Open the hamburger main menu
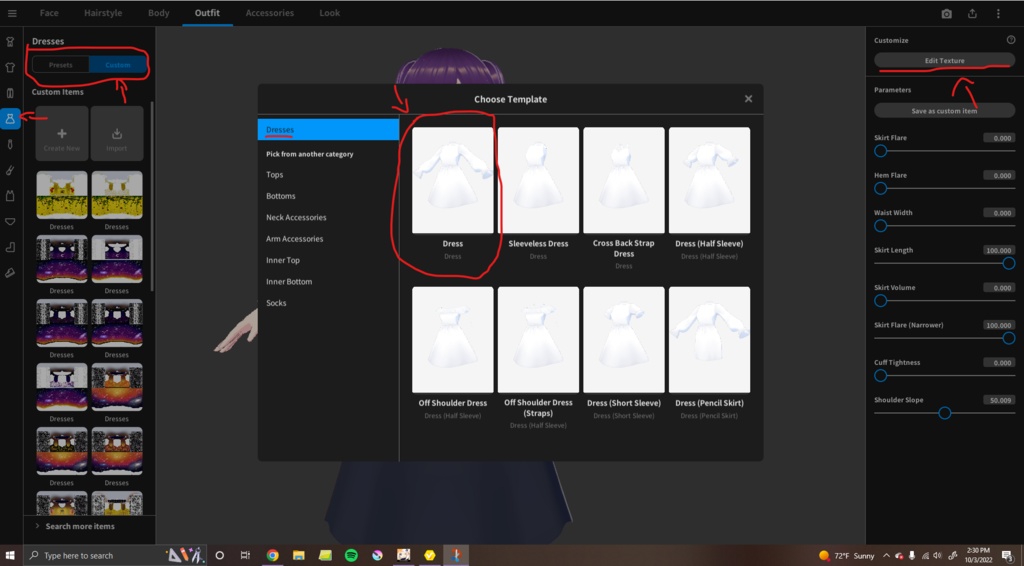Viewport: 1024px width, 566px height. point(12,13)
